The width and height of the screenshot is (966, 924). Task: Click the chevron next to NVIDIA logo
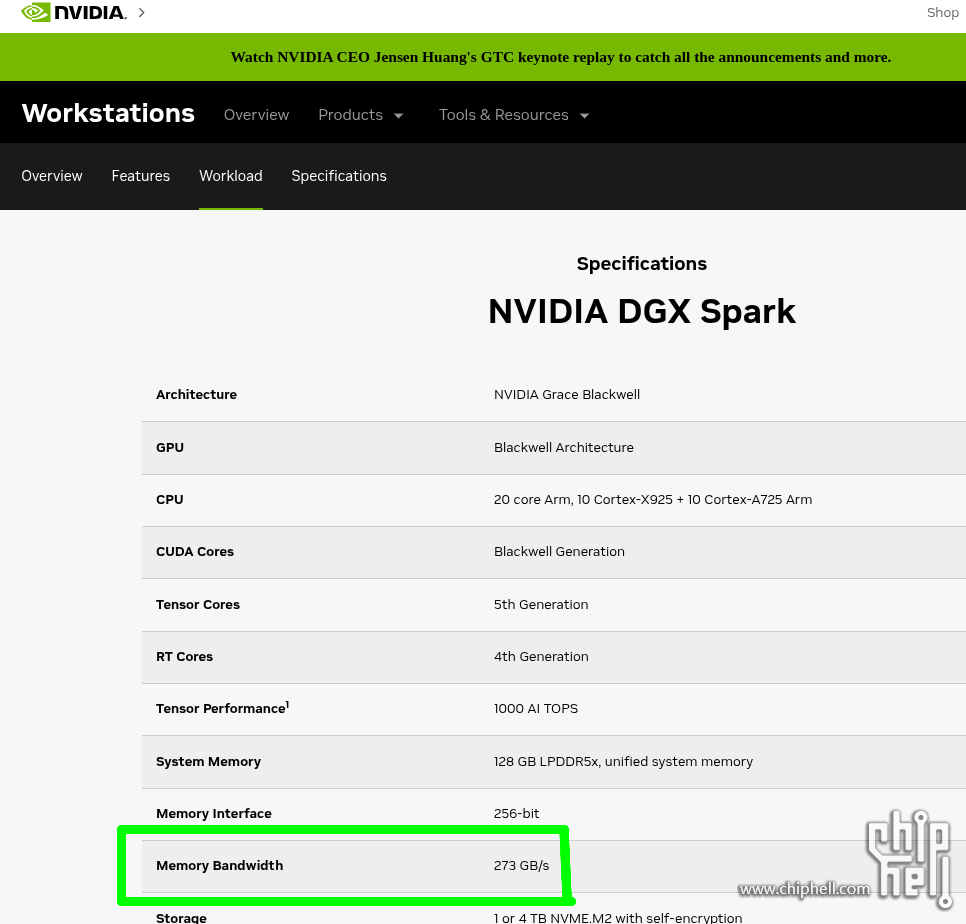coord(142,12)
